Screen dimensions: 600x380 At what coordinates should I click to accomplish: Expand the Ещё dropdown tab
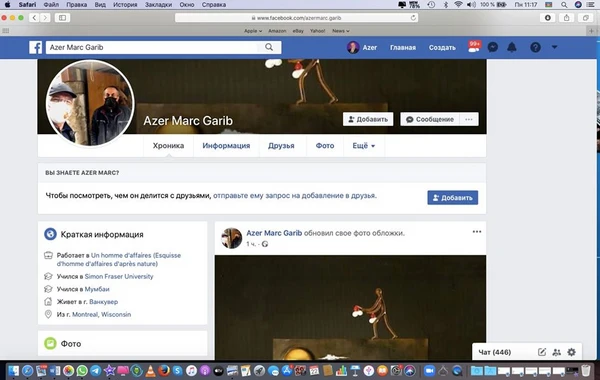[x=364, y=145]
